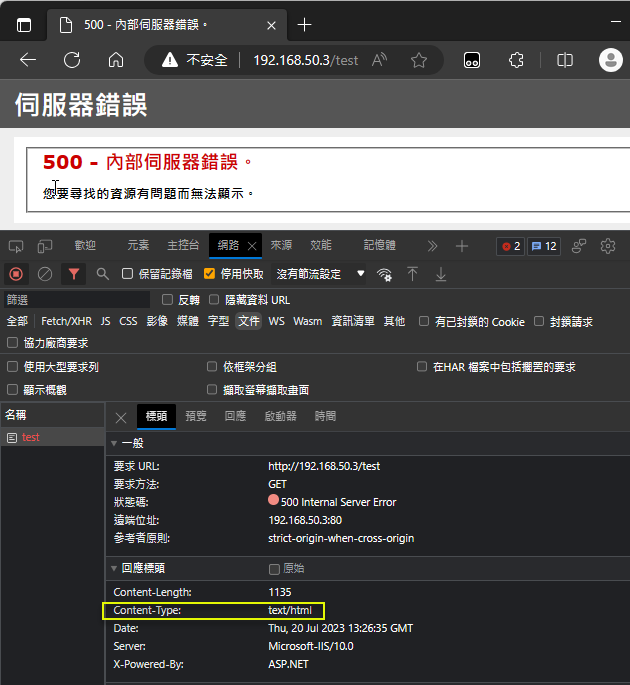
Task: Toggle device emulation icon
Action: pyautogui.click(x=45, y=246)
